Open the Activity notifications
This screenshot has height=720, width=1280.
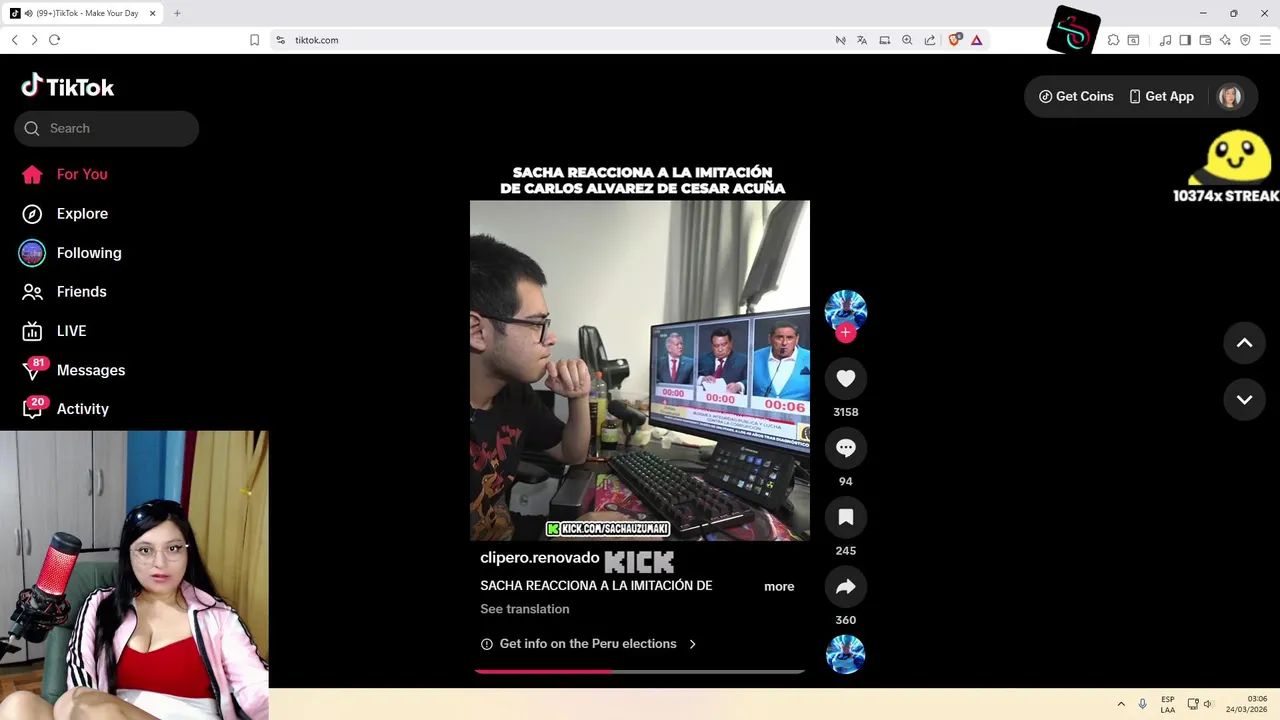pyautogui.click(x=65, y=409)
